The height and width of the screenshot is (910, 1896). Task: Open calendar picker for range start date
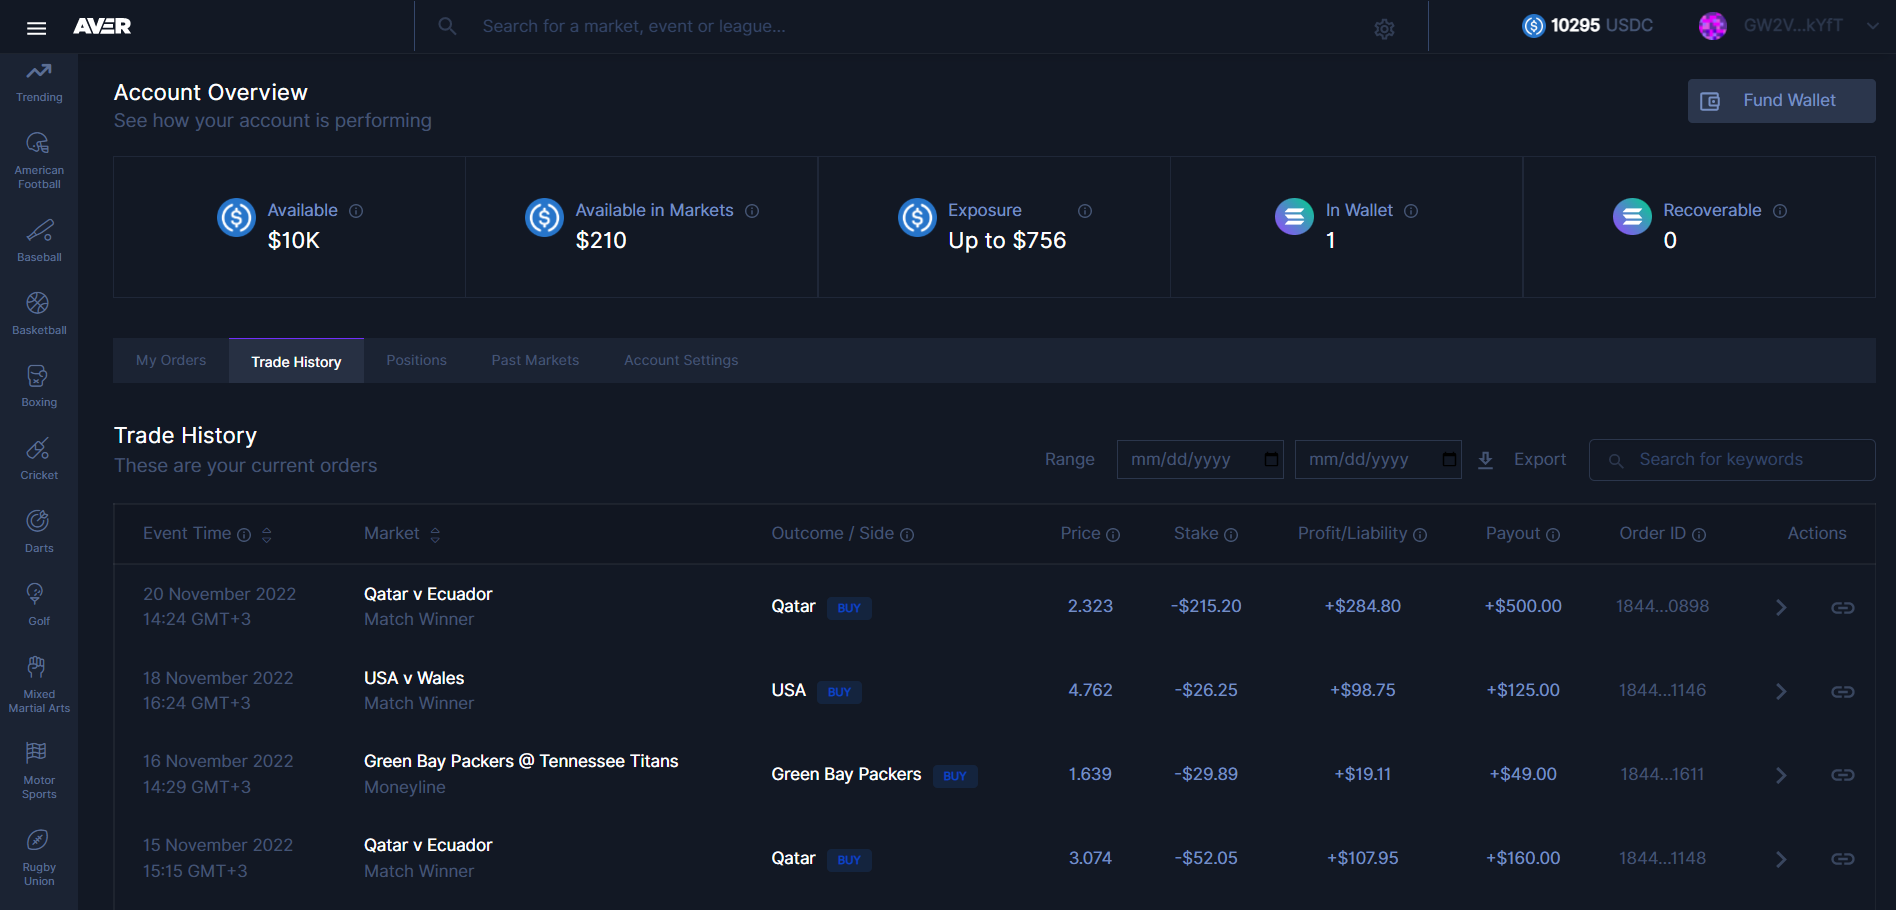click(1271, 460)
